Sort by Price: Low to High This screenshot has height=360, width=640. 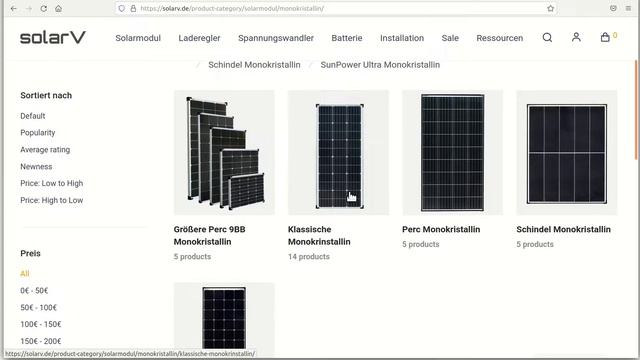tap(51, 183)
